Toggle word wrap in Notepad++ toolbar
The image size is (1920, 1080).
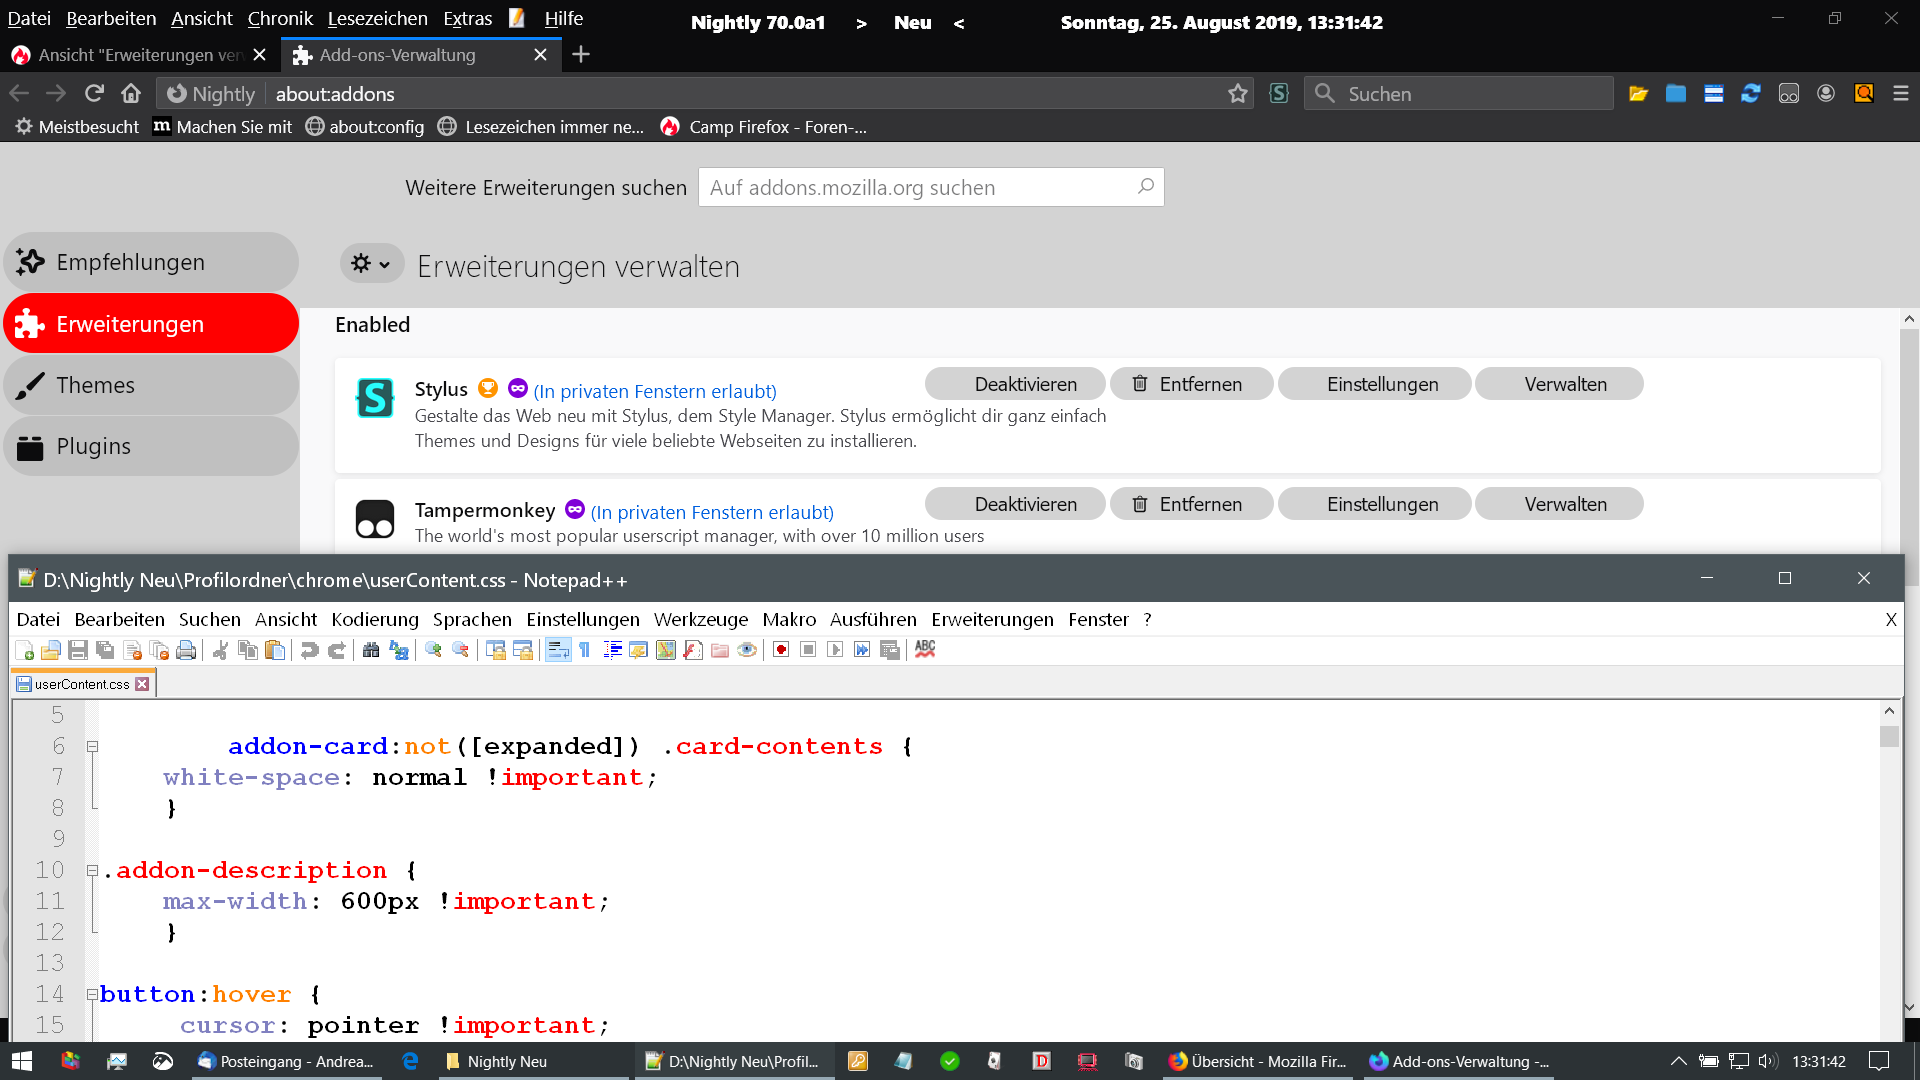(558, 650)
